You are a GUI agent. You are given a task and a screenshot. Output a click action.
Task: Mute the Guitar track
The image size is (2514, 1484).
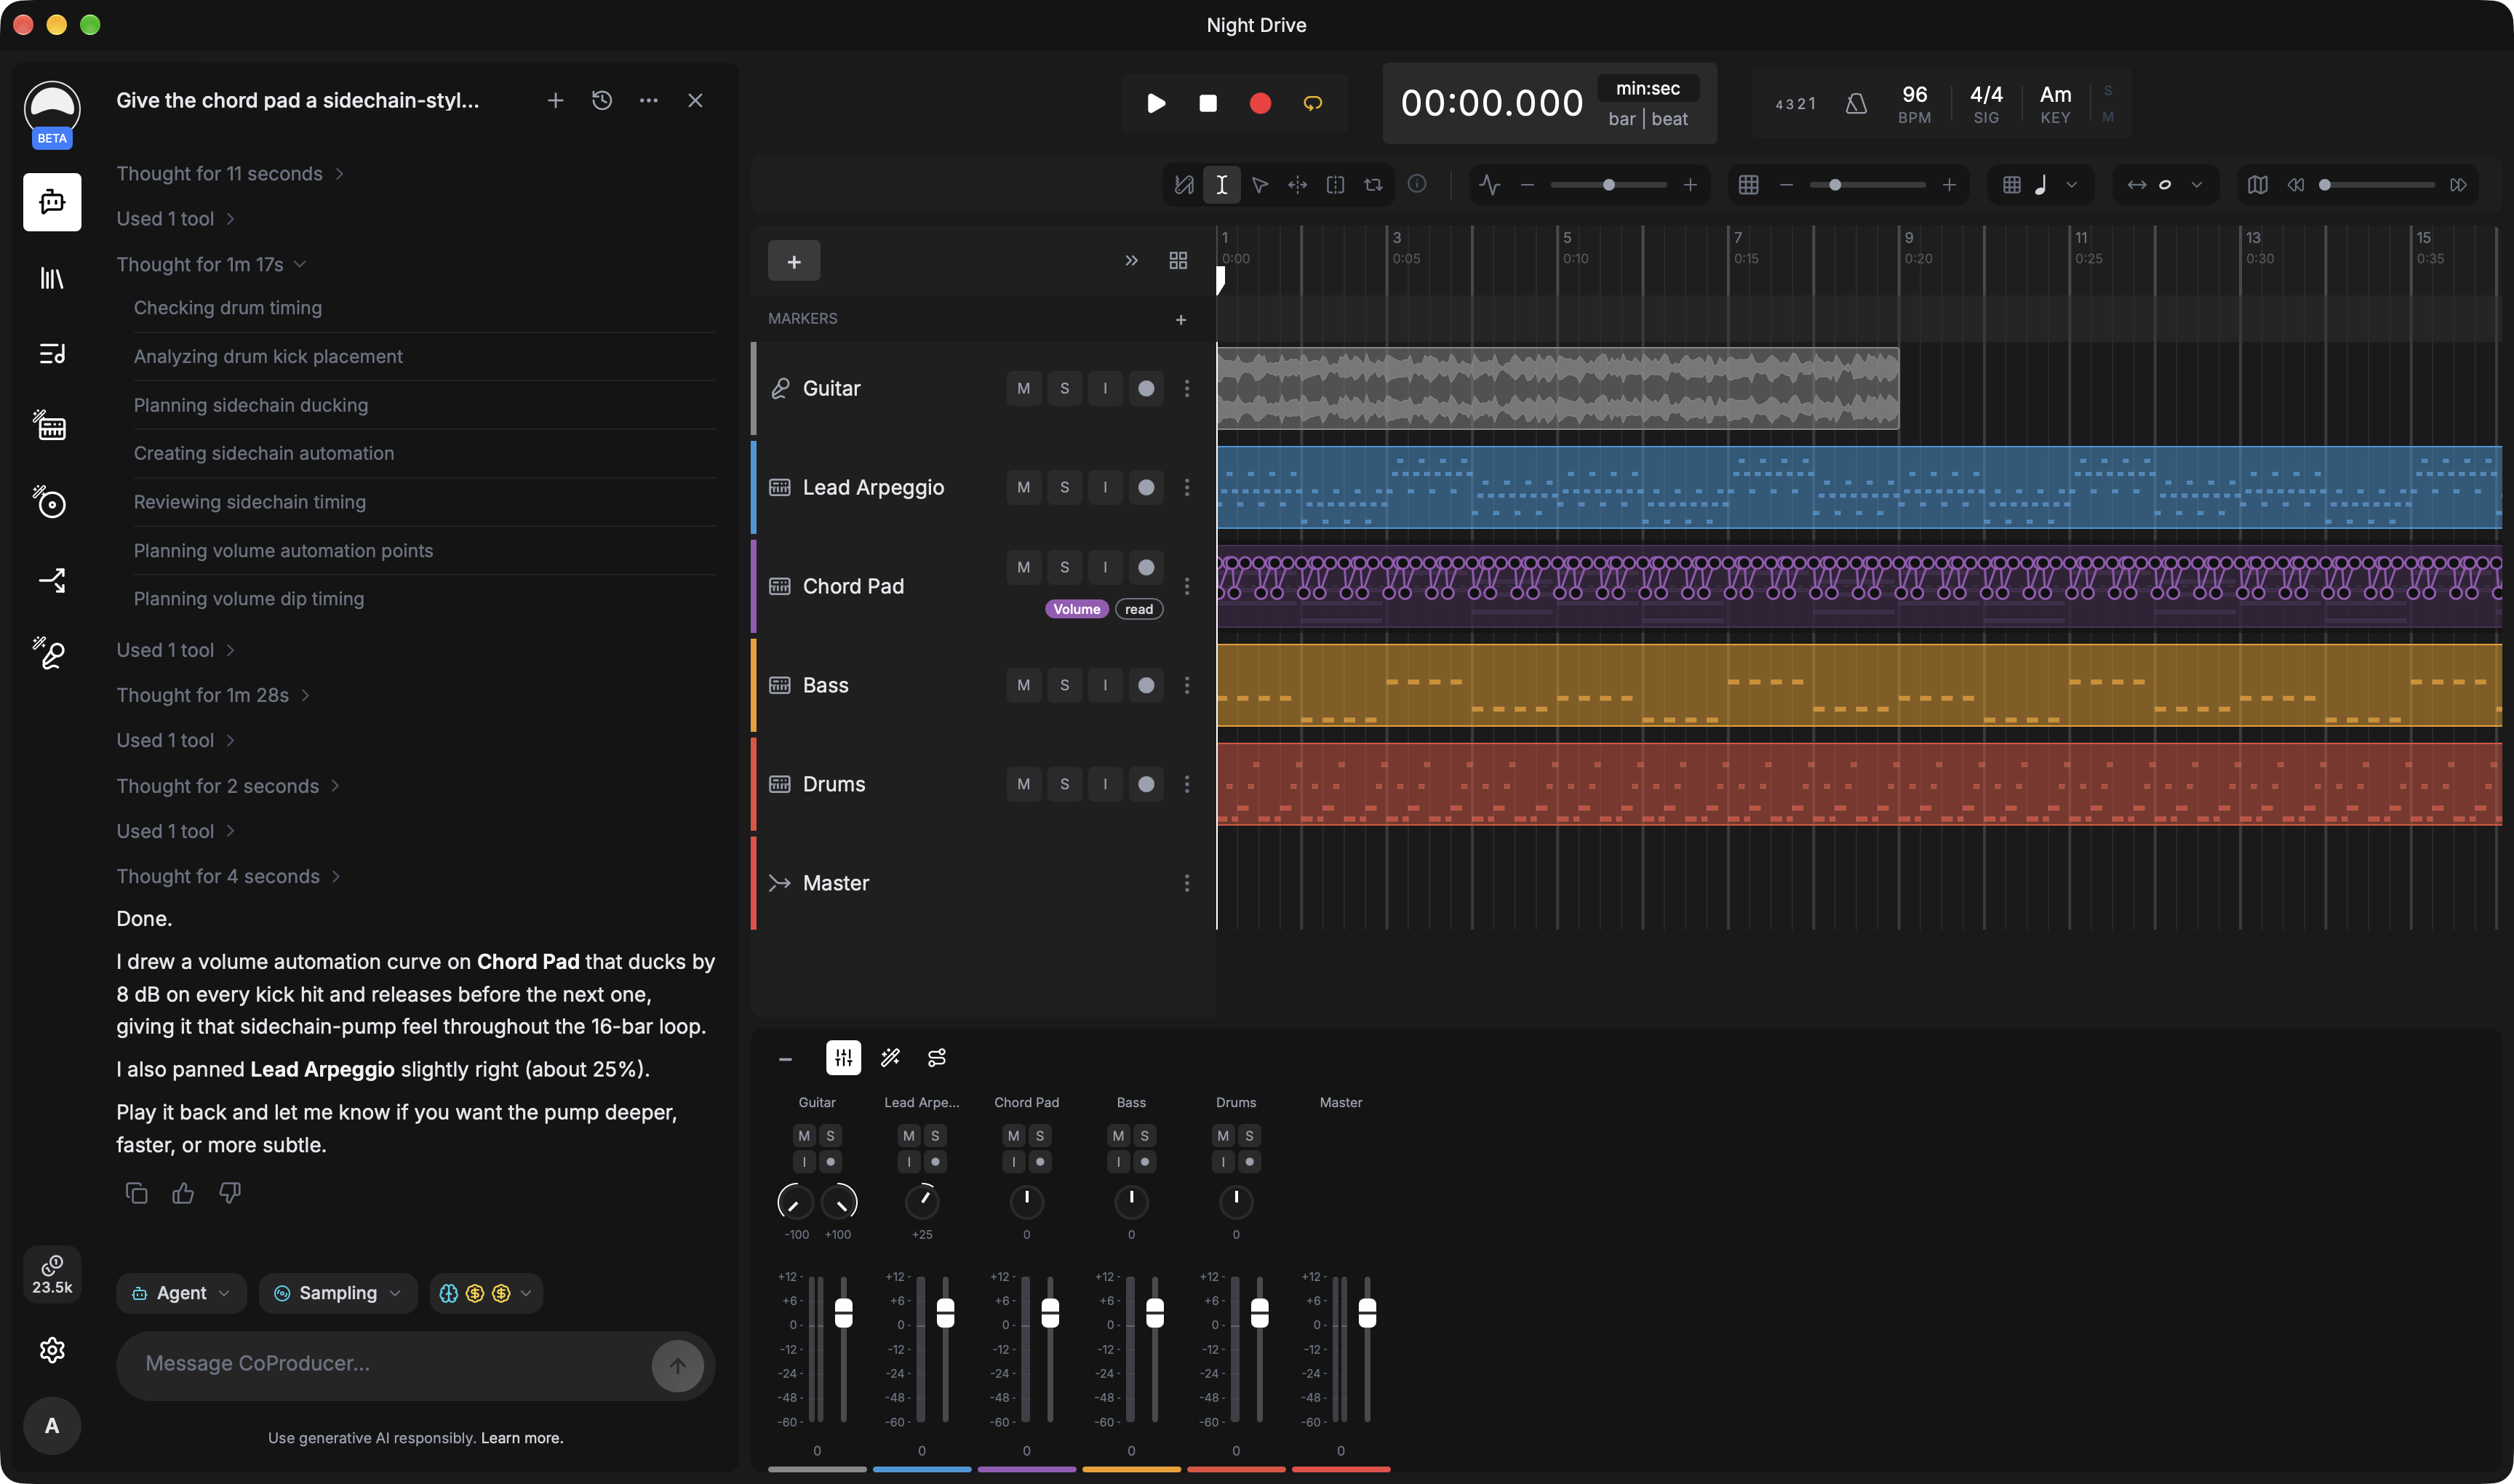[1023, 388]
